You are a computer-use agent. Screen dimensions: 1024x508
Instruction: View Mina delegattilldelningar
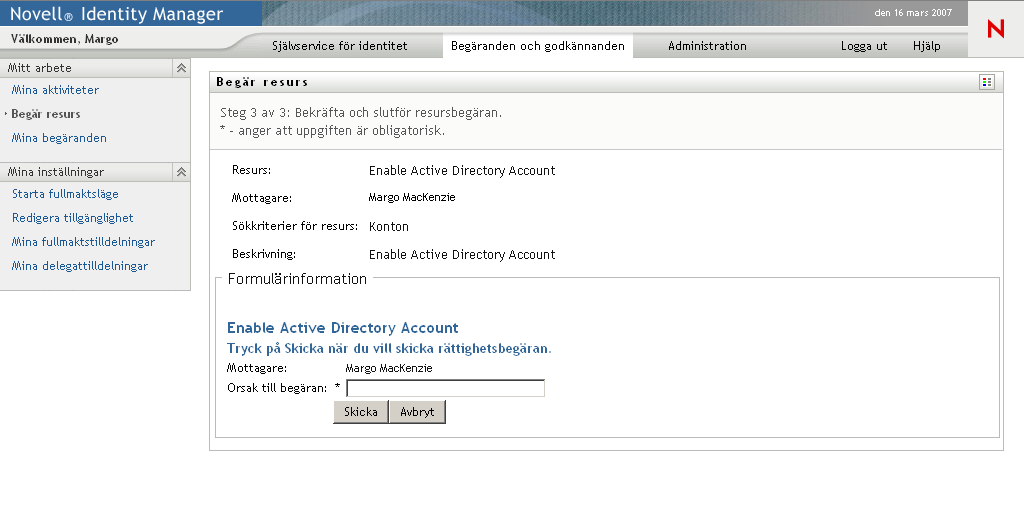coord(80,266)
